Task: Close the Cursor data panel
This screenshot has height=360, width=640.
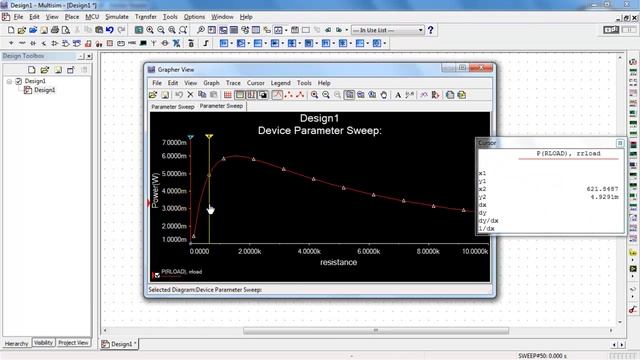Action: click(x=620, y=143)
